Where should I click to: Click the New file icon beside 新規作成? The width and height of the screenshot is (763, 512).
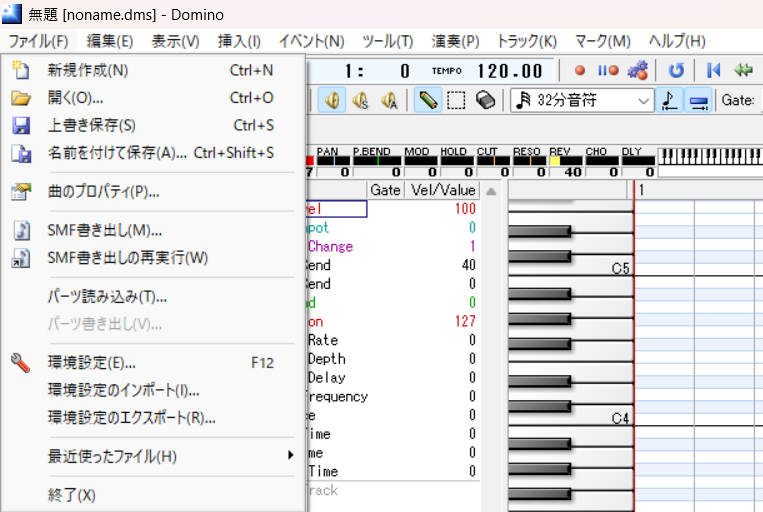[x=20, y=70]
